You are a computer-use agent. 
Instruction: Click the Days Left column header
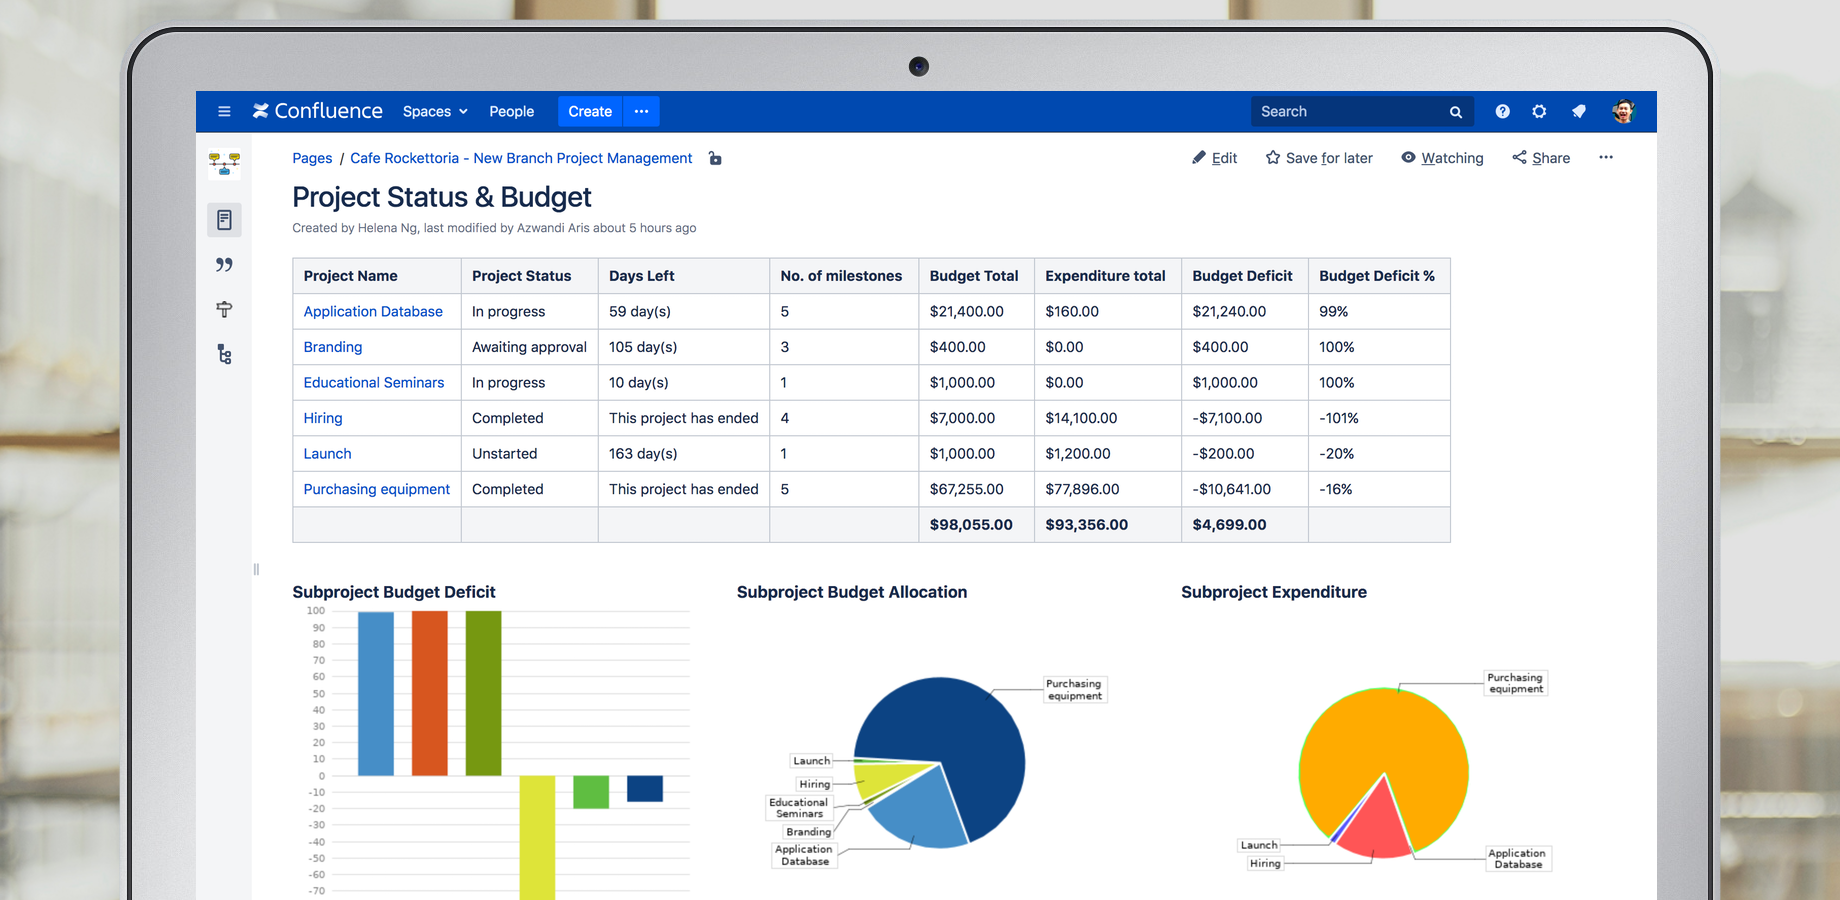[x=684, y=276]
